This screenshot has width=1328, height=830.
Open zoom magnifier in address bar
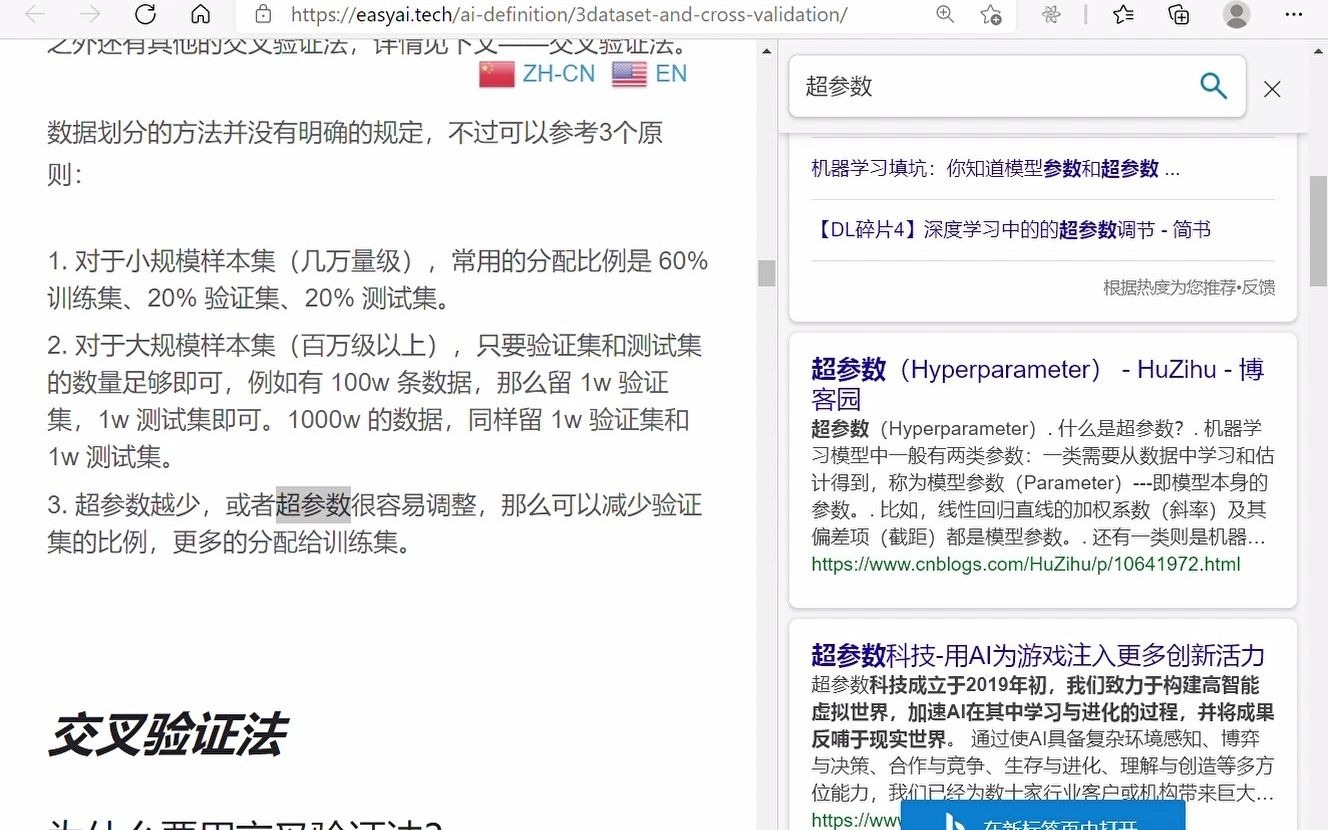[x=944, y=14]
